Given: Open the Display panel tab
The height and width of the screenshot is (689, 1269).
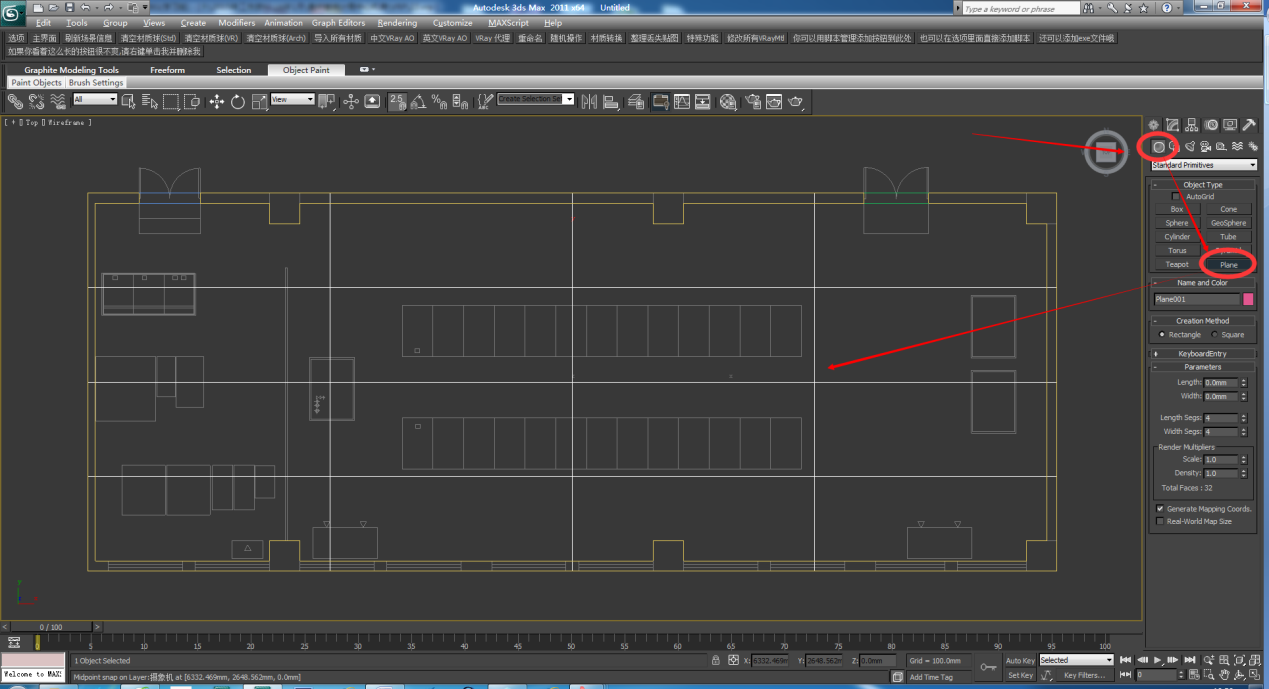Looking at the screenshot, I should [1230, 125].
